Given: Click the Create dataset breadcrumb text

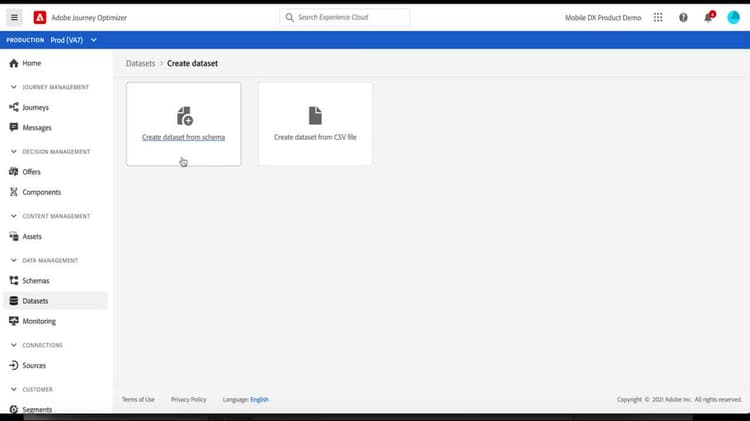Looking at the screenshot, I should tap(192, 63).
